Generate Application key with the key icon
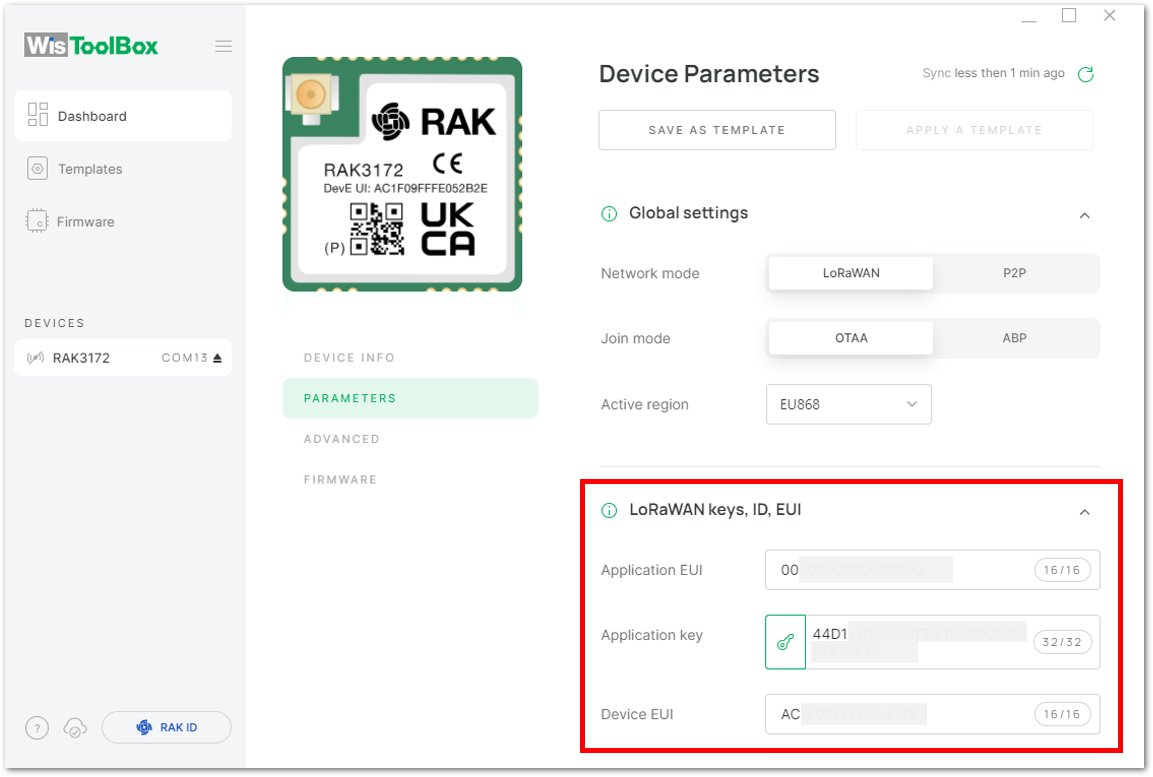 click(785, 642)
